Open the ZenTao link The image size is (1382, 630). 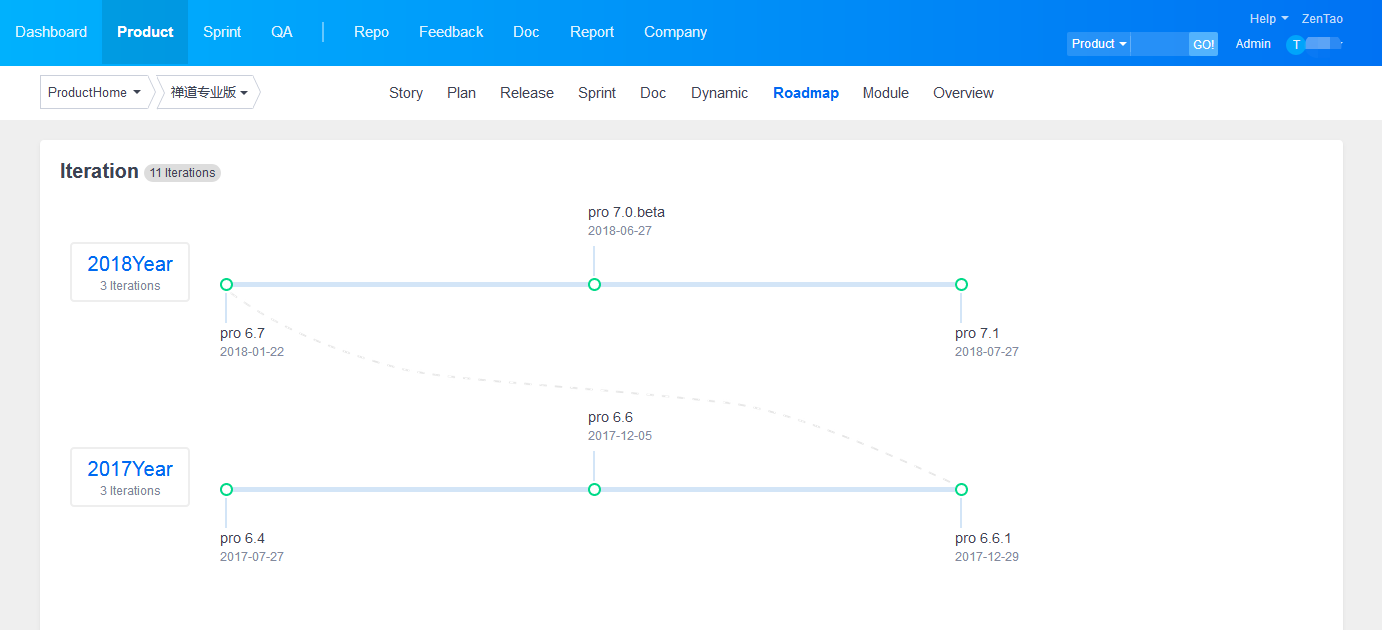point(1322,19)
